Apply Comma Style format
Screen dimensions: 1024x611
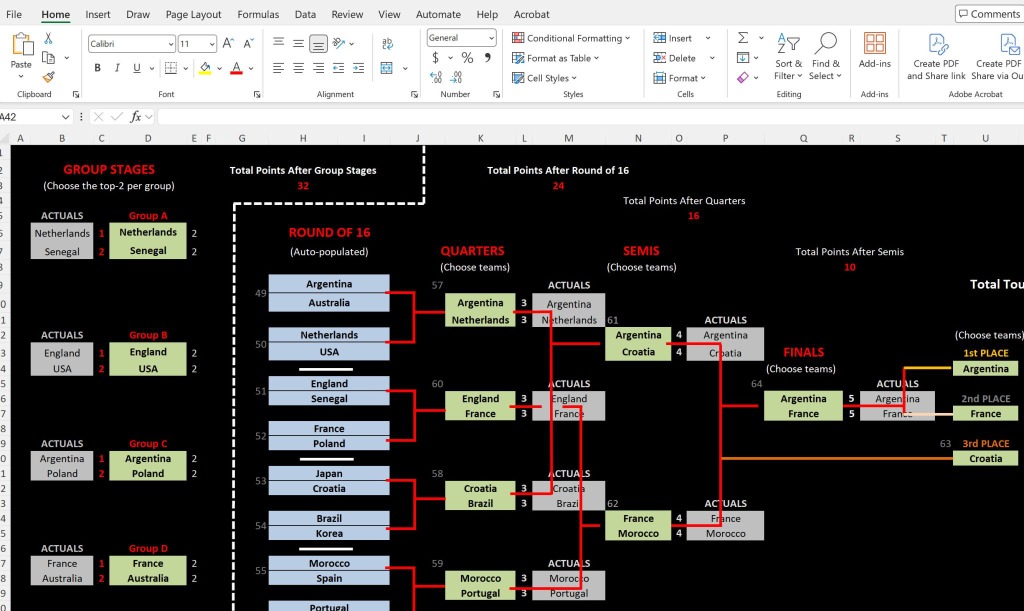(x=487, y=57)
